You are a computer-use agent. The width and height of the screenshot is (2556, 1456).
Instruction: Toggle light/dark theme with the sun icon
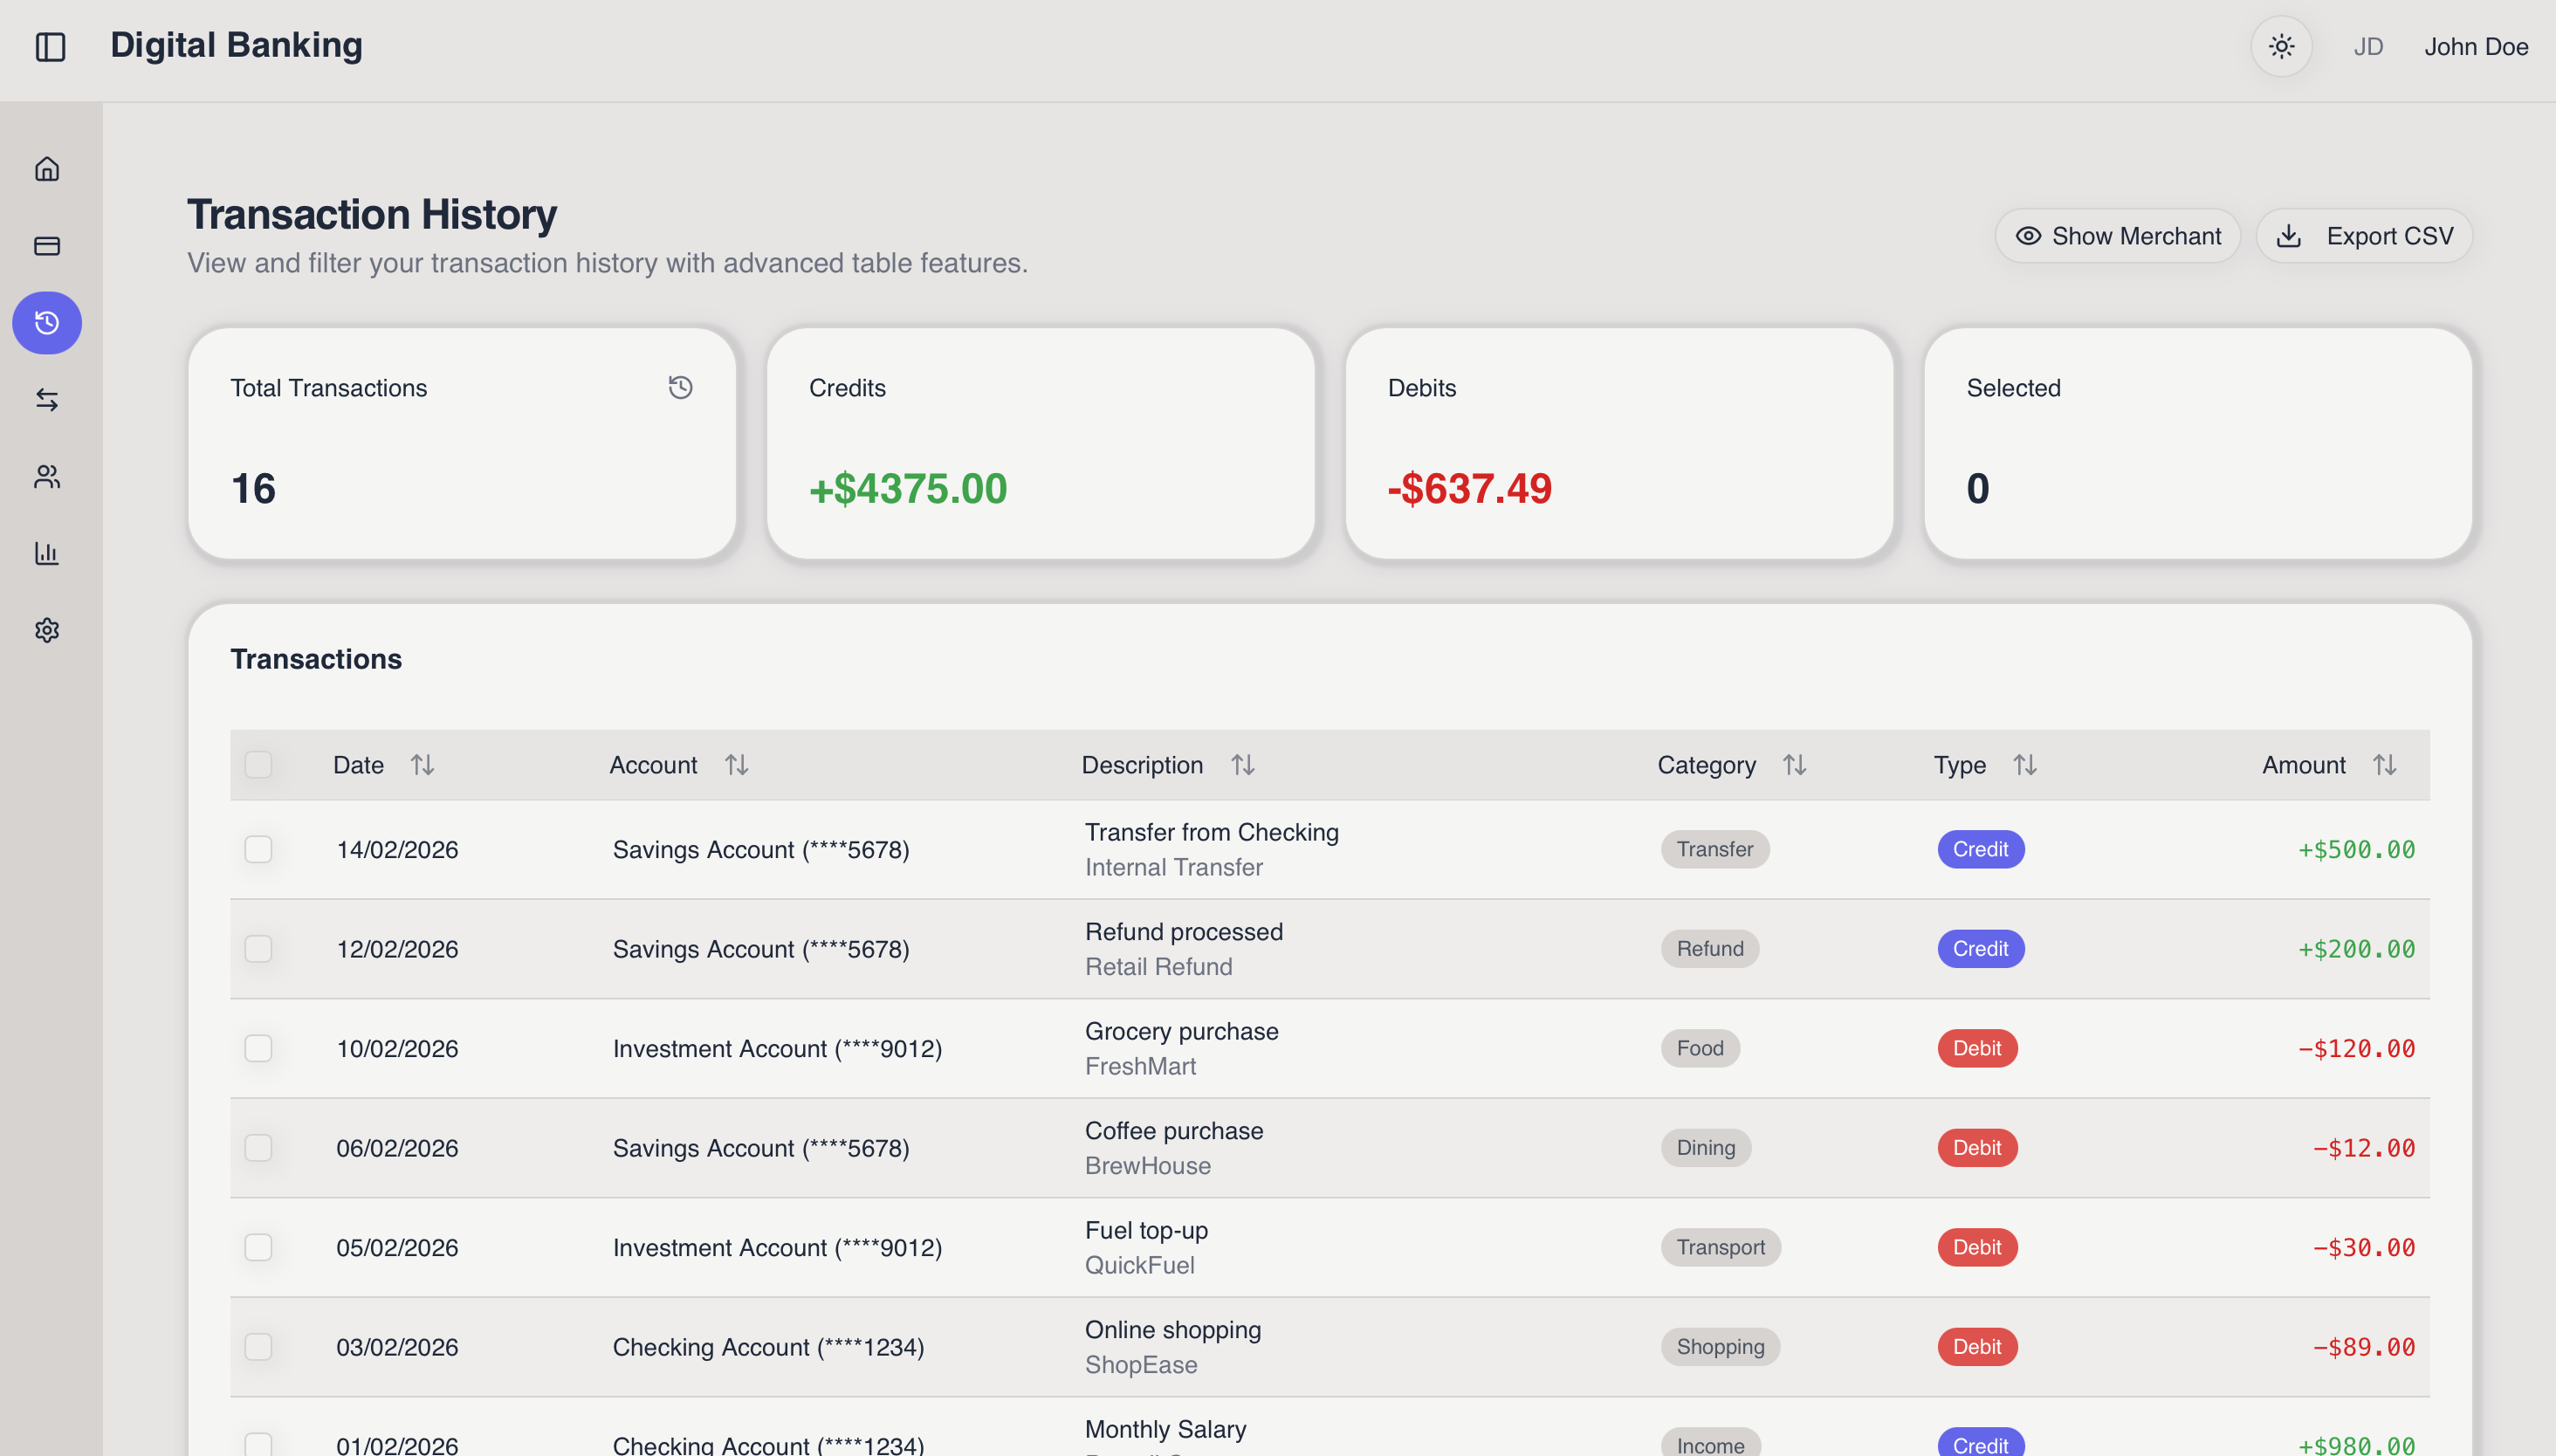(x=2280, y=46)
